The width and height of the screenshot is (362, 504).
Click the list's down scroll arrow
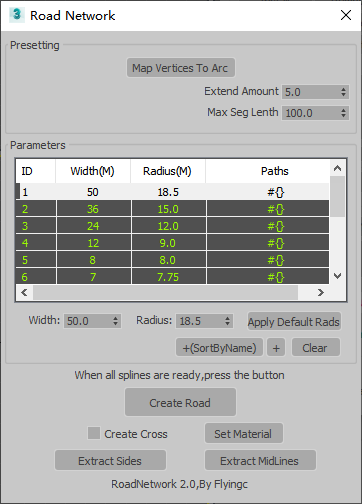[337, 276]
